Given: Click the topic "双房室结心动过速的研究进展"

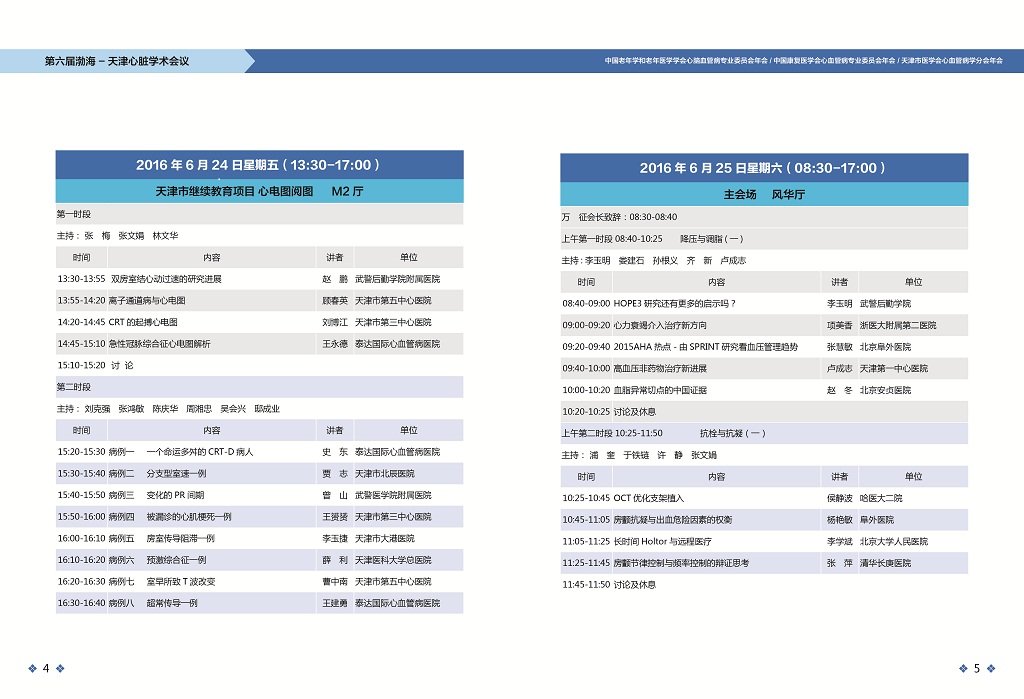Looking at the screenshot, I should [x=166, y=279].
